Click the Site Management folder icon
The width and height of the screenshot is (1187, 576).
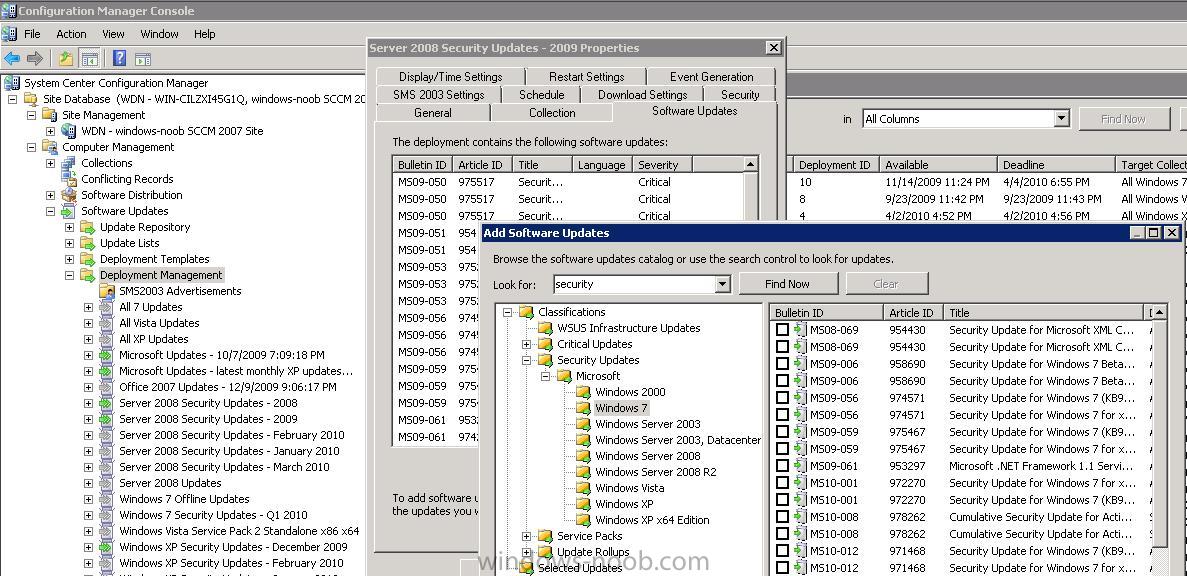[50, 115]
